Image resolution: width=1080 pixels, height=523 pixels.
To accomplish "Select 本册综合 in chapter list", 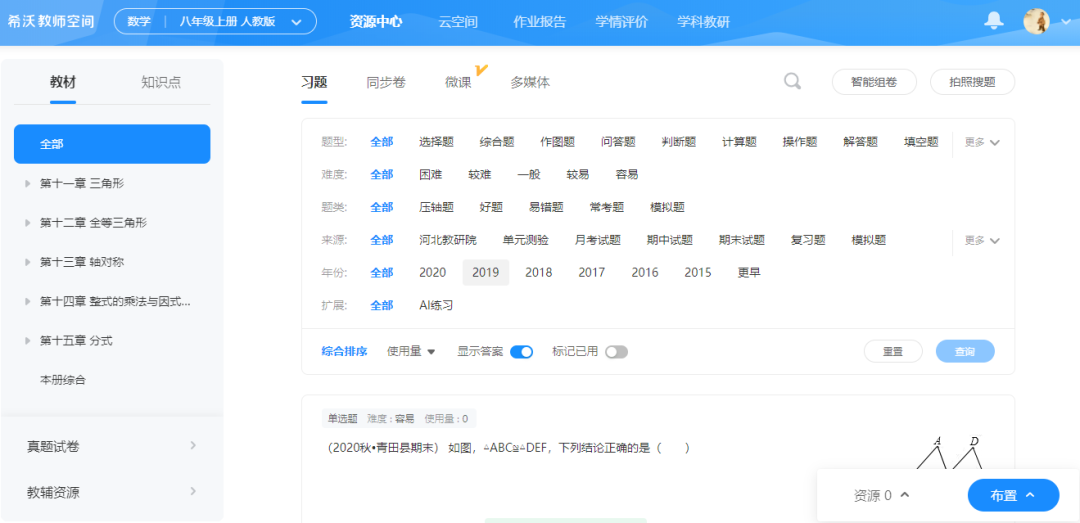I will click(x=63, y=380).
